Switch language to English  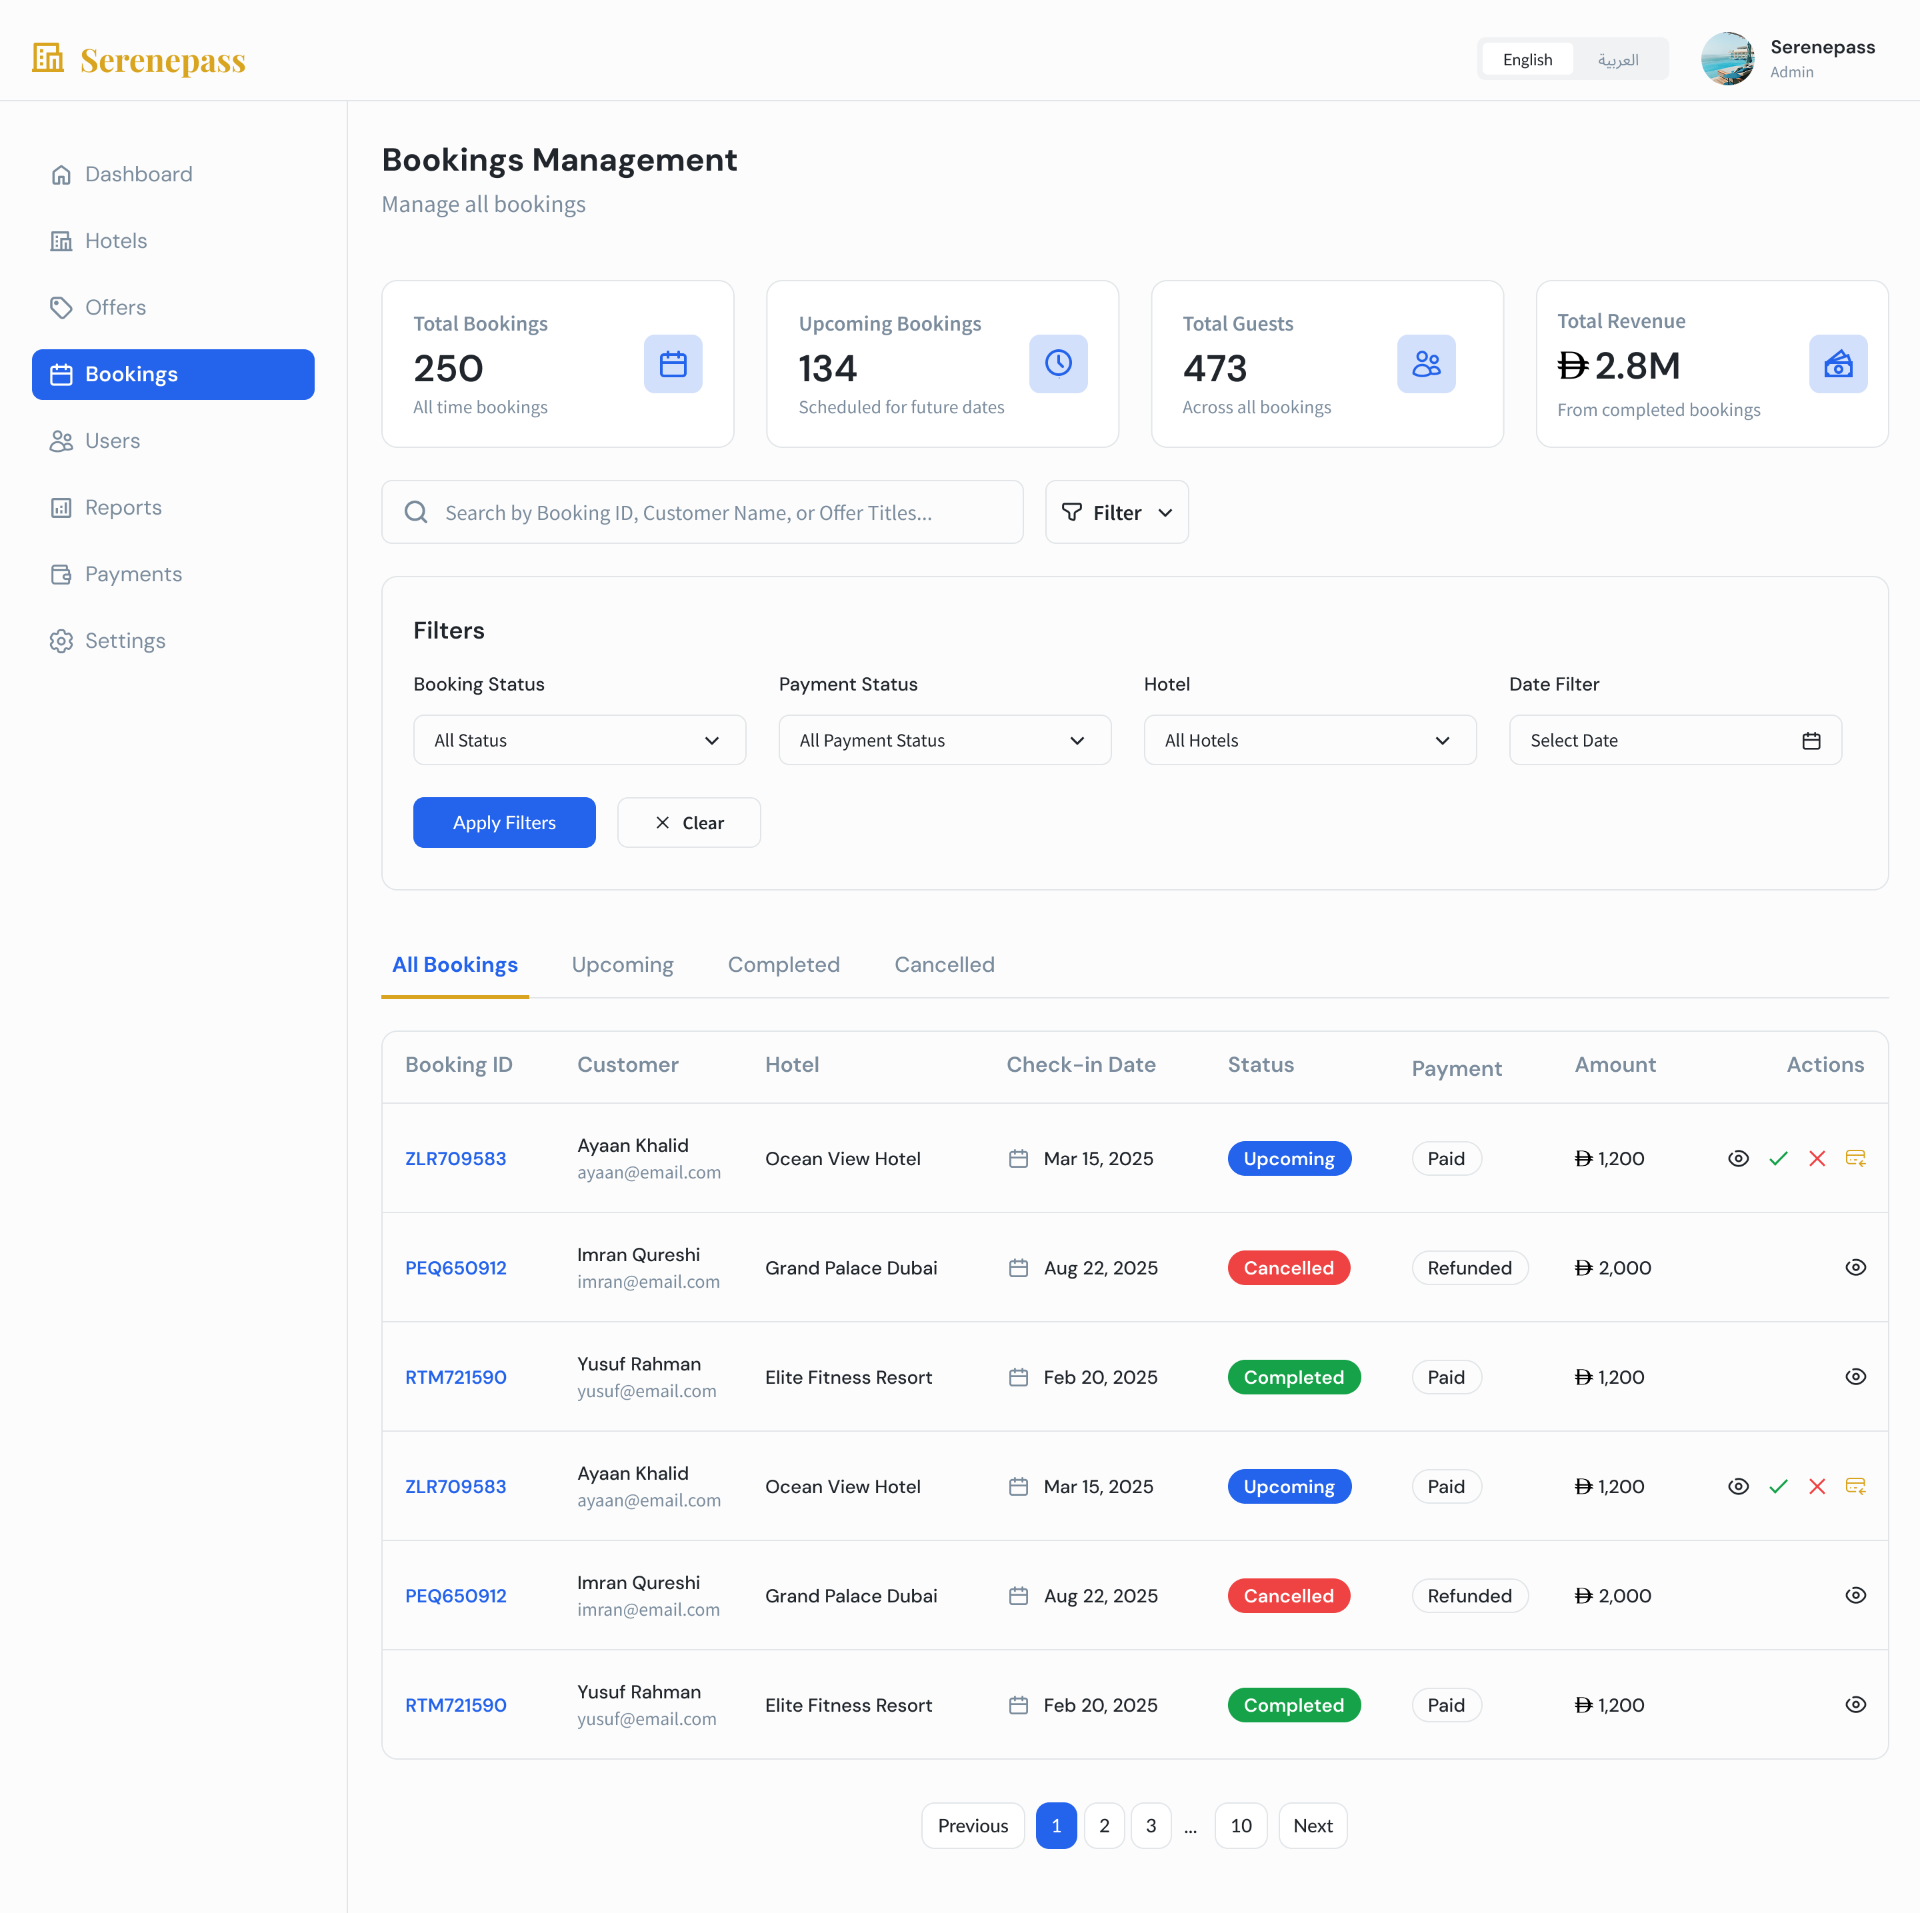coord(1527,59)
